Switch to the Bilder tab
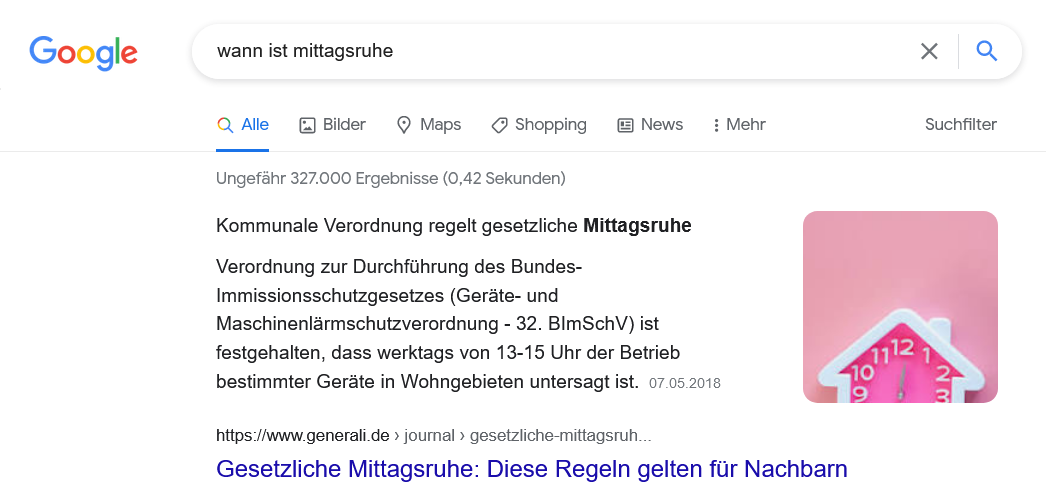The height and width of the screenshot is (489, 1046). [x=332, y=125]
